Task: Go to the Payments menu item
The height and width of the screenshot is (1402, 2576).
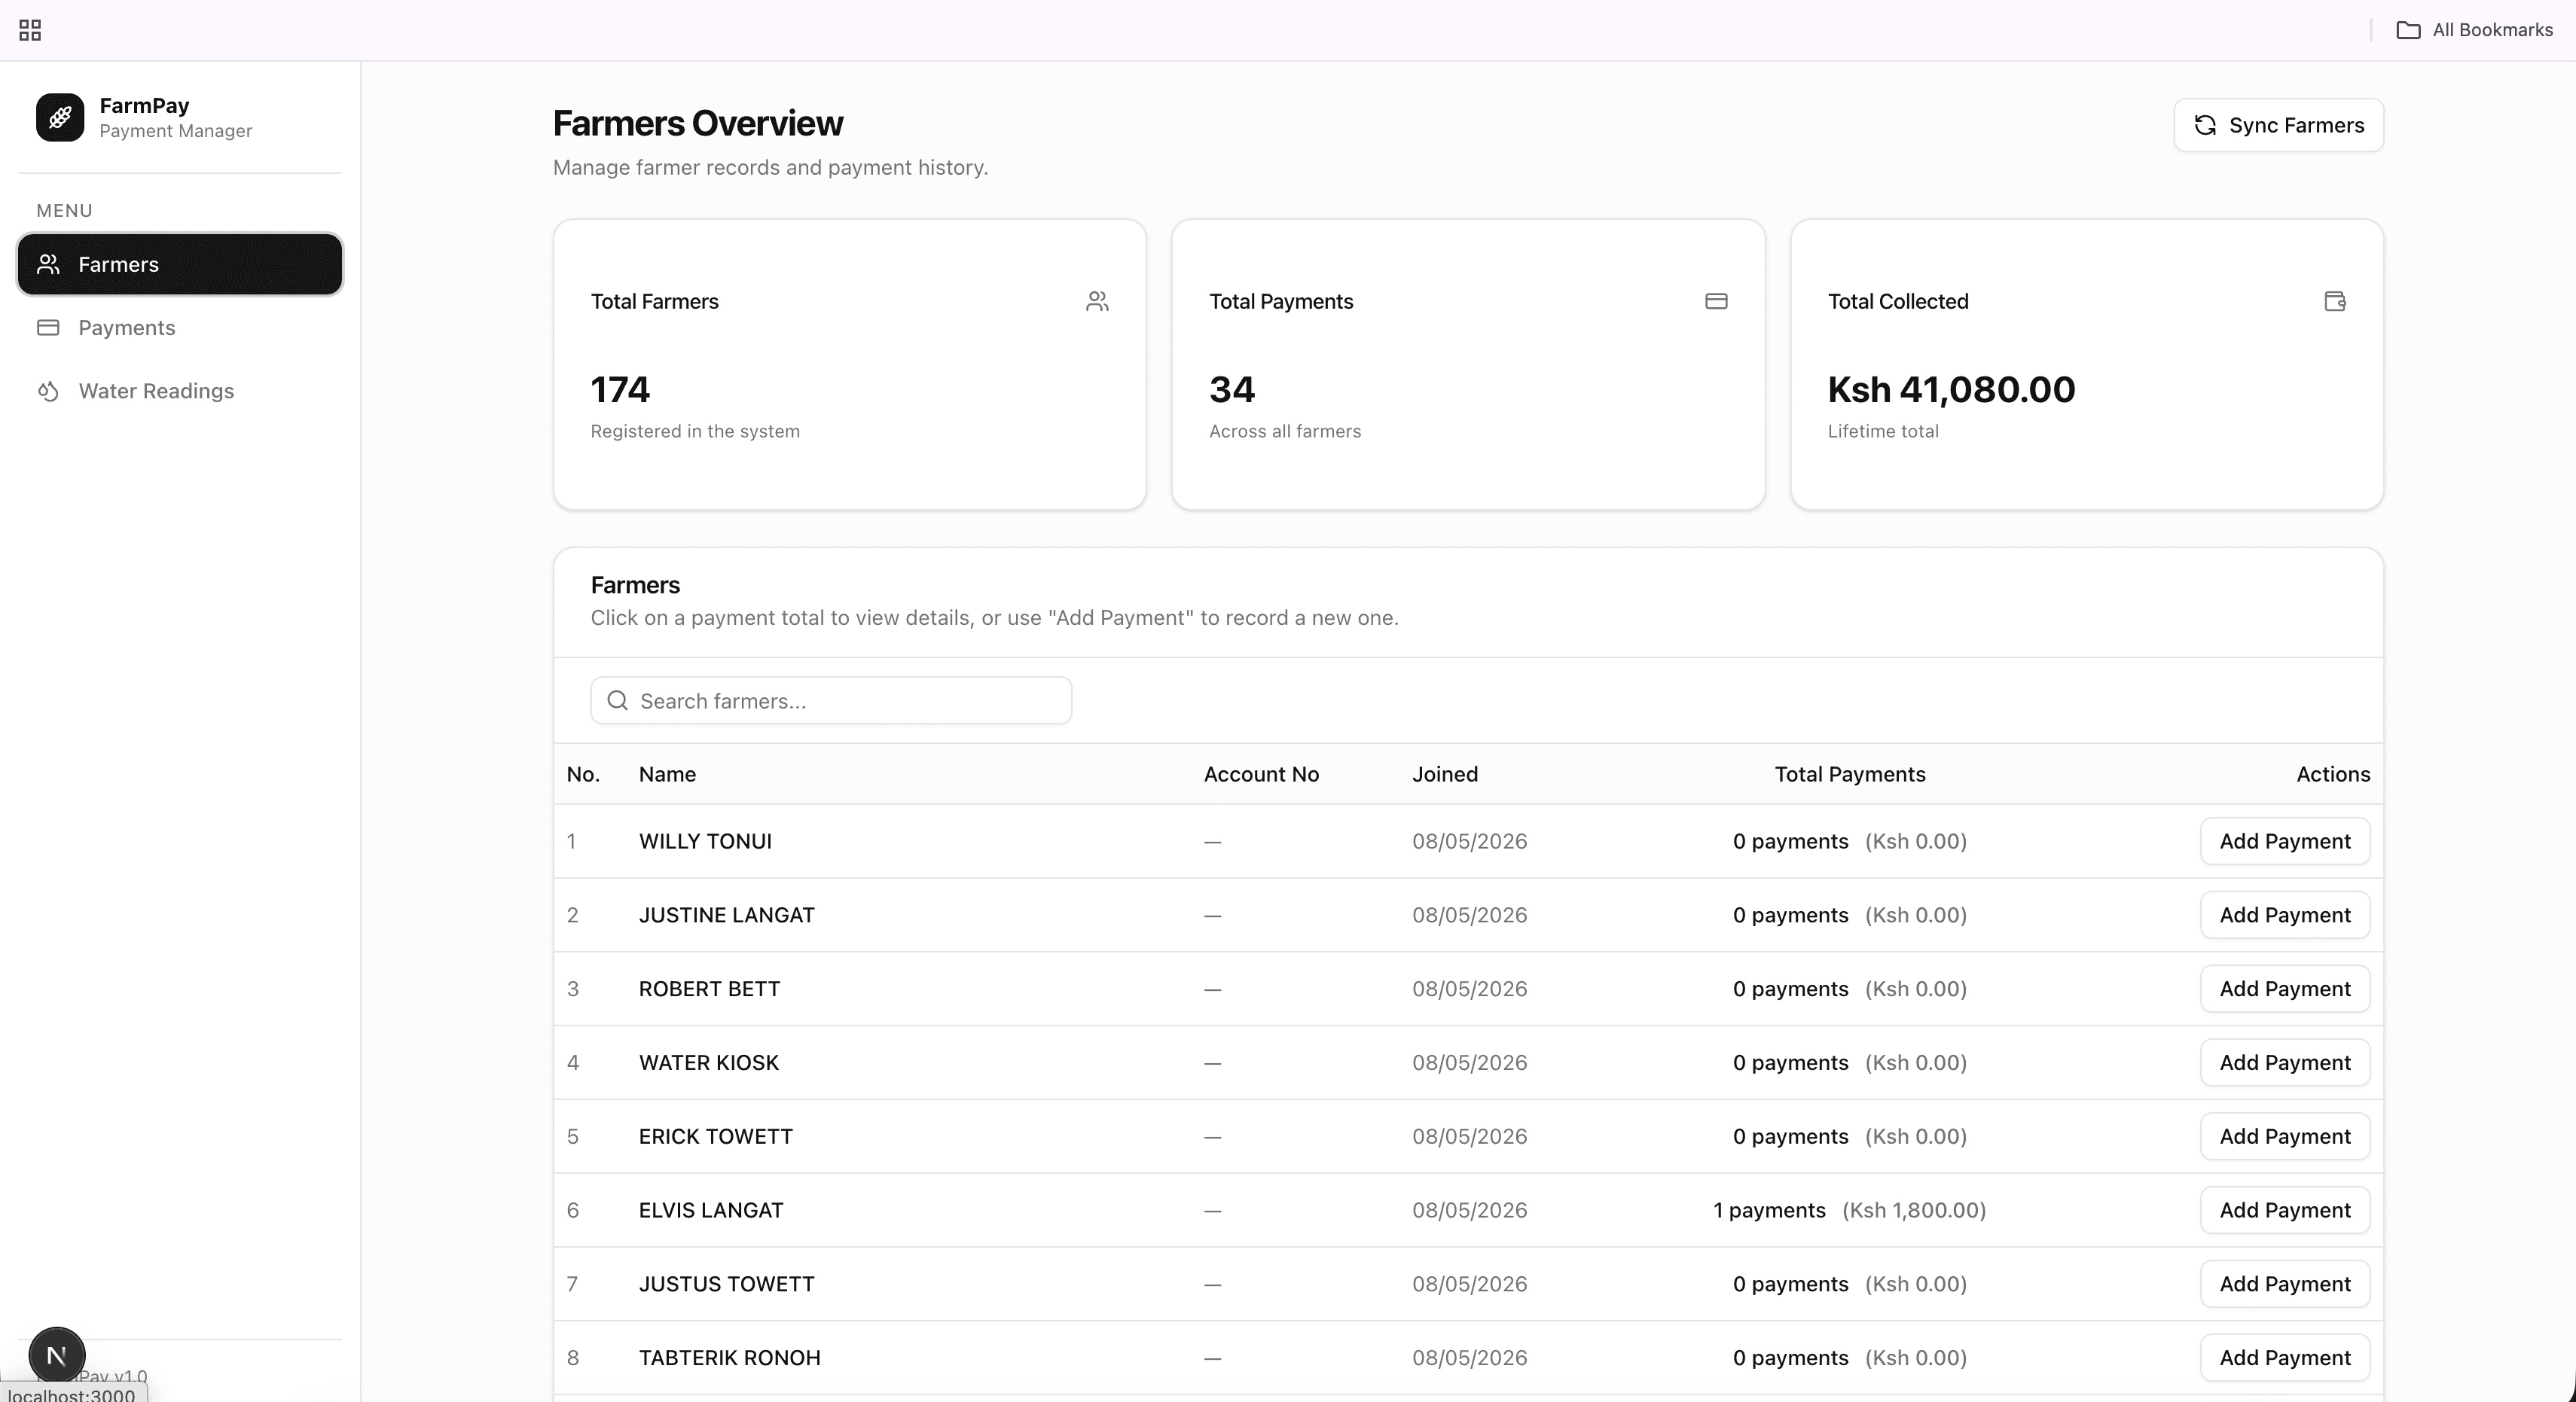Action: point(180,327)
